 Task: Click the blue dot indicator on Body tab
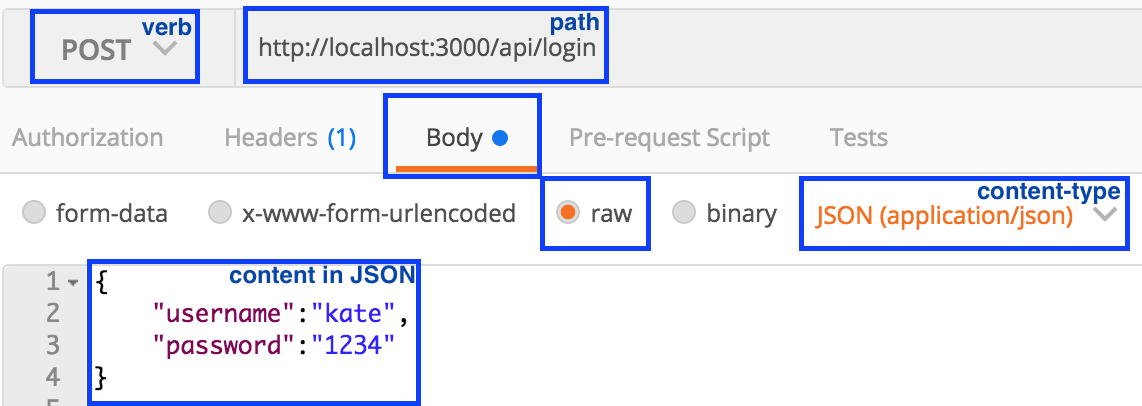[500, 138]
